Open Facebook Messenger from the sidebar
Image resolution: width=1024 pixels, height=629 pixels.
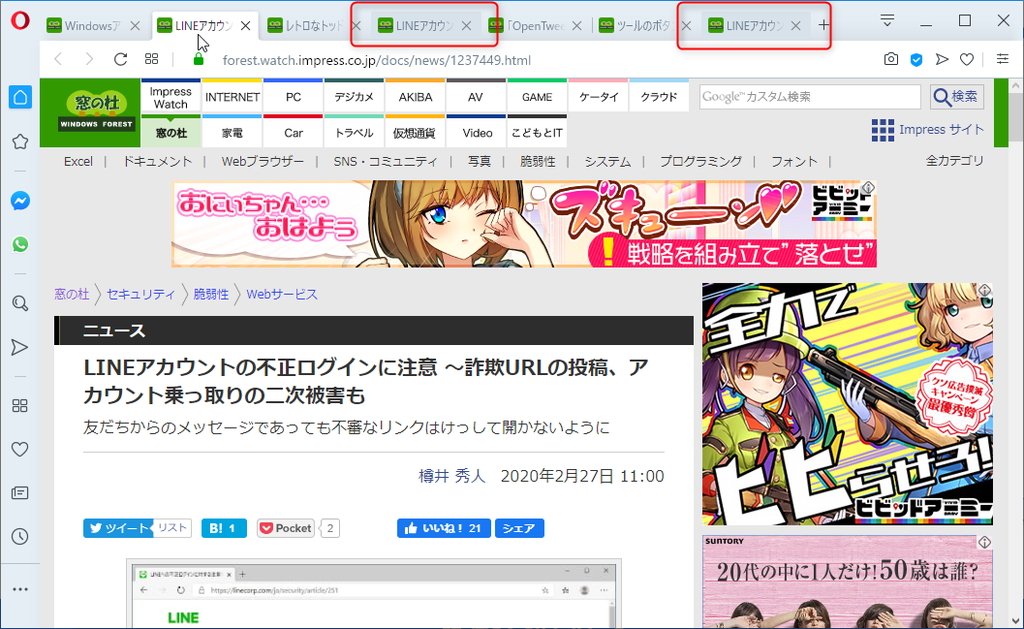(20, 200)
